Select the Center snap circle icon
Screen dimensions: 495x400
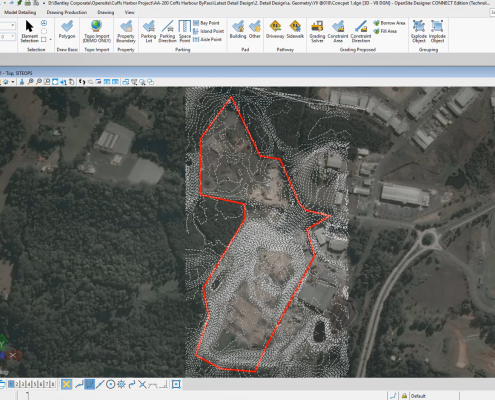(110, 384)
